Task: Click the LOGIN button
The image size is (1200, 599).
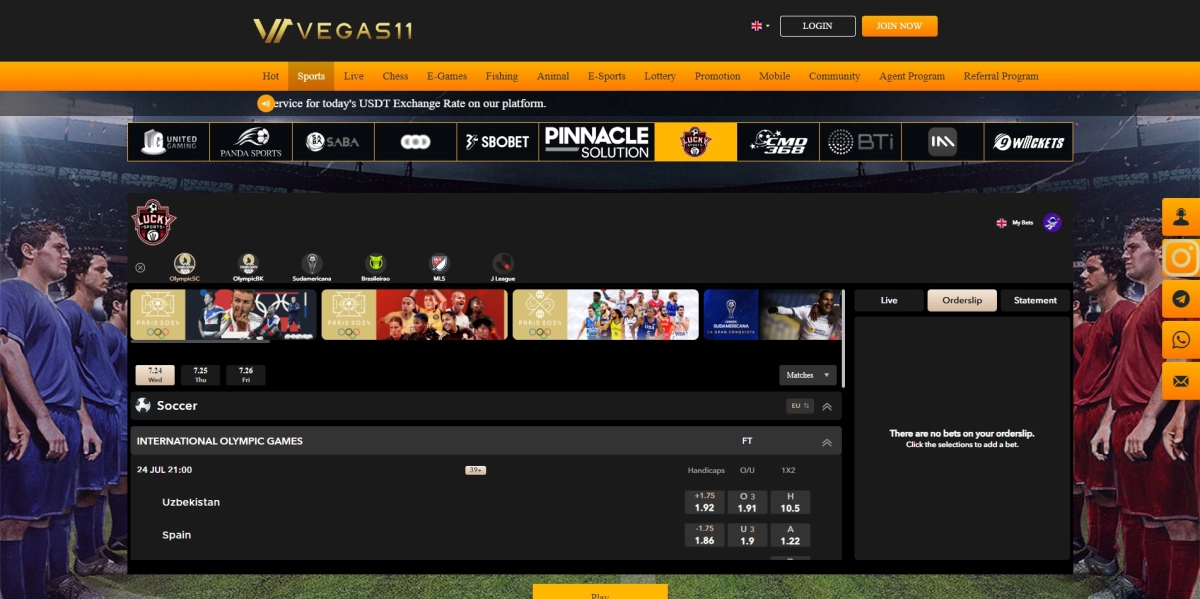Action: click(x=817, y=26)
